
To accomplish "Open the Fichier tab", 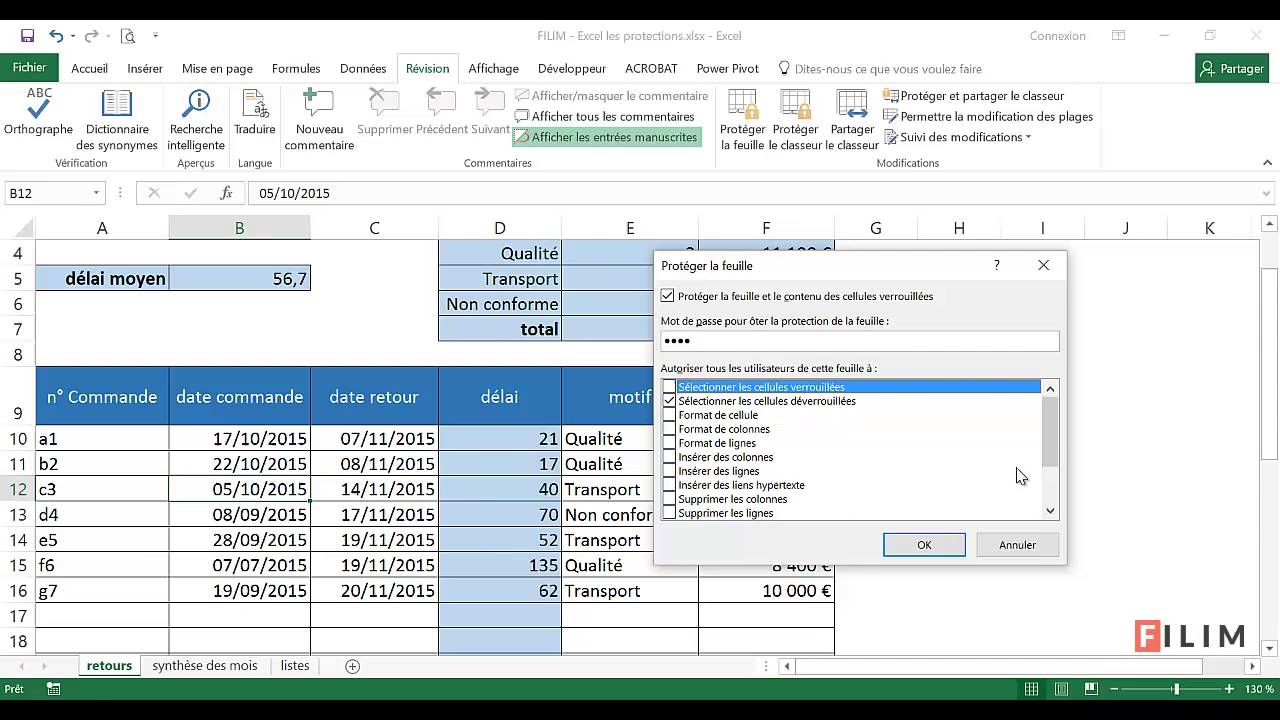I will (x=29, y=68).
